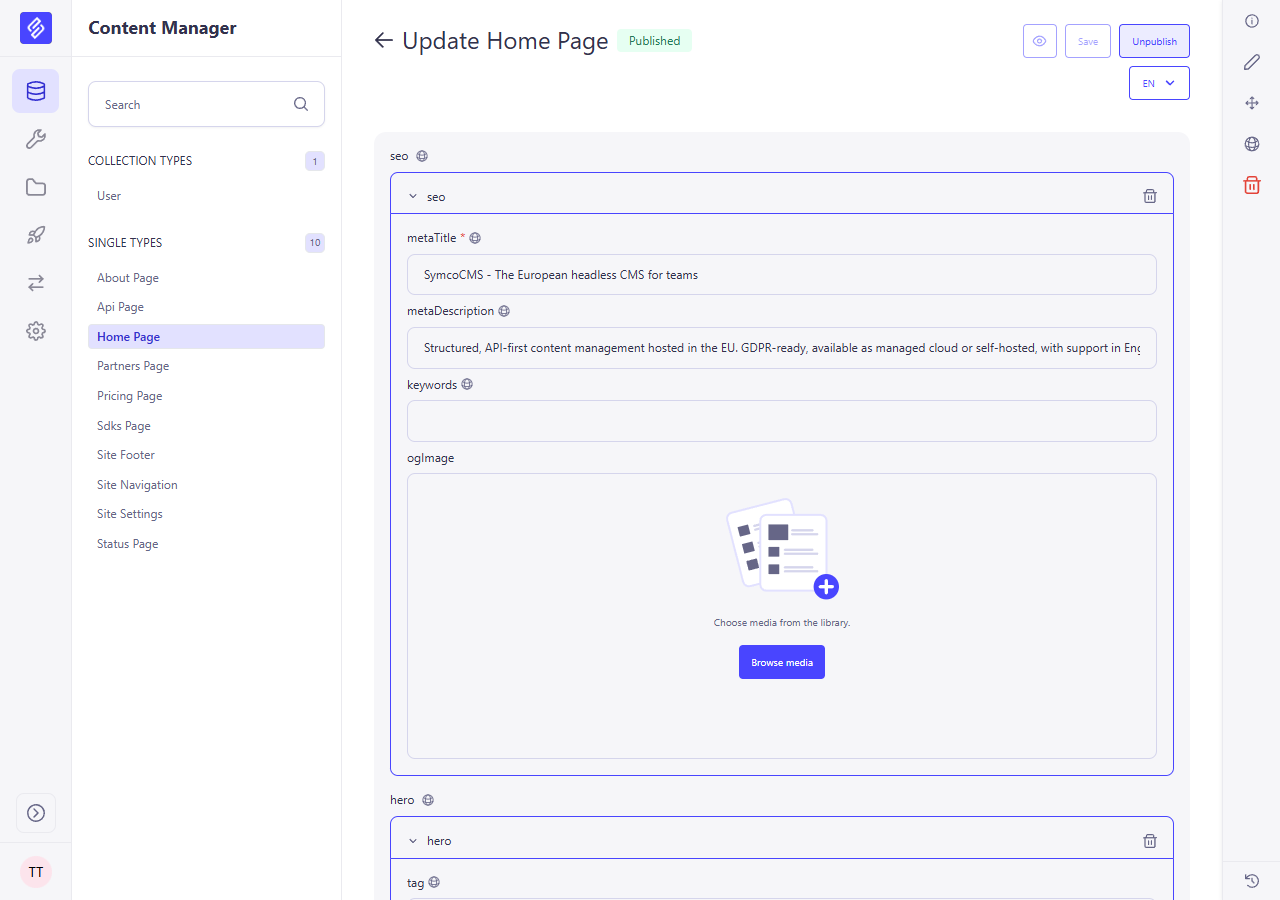Collapse the seo component section
1280x900 pixels.
(413, 197)
